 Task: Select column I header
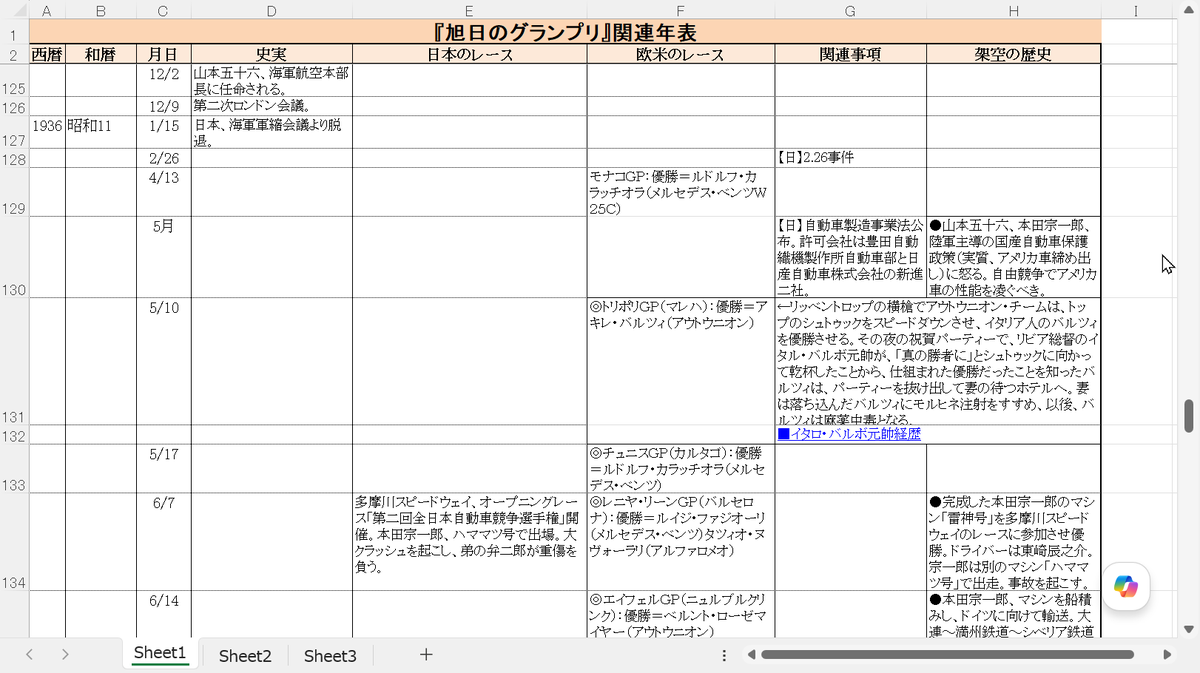1136,11
